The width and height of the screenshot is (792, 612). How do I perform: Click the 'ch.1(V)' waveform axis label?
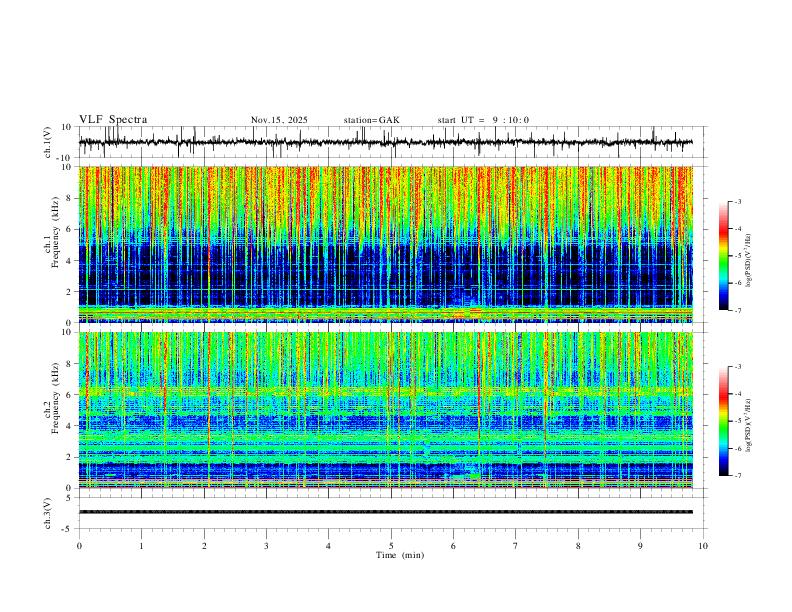pyautogui.click(x=48, y=142)
